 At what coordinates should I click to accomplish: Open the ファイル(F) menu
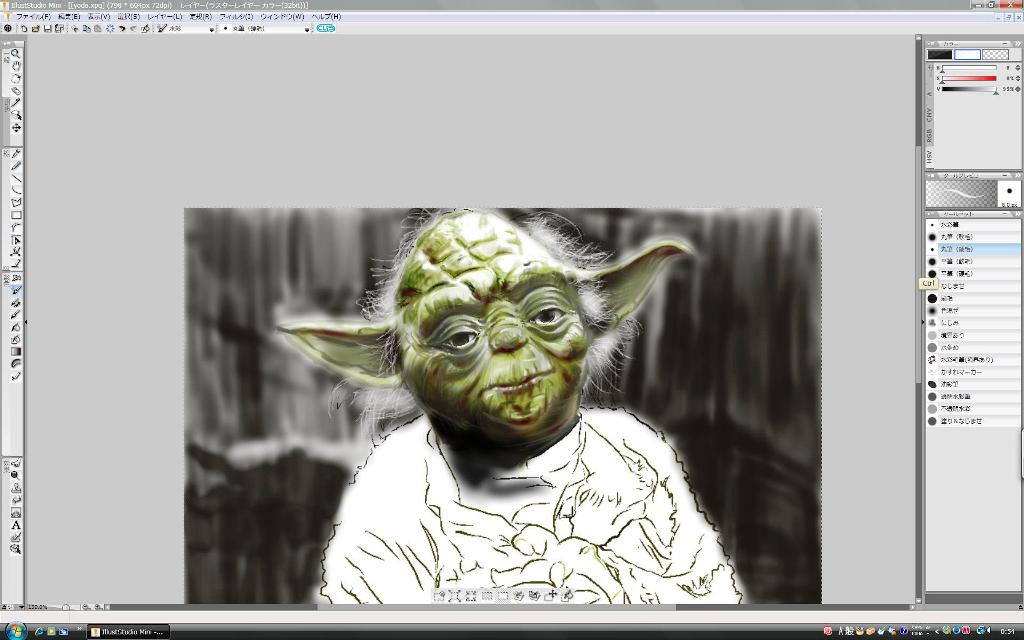[33, 17]
